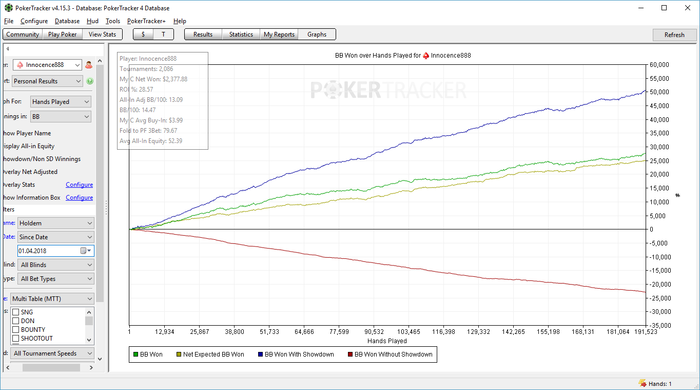Click the yellow Net Expected BB Won legend marker

(x=179, y=355)
